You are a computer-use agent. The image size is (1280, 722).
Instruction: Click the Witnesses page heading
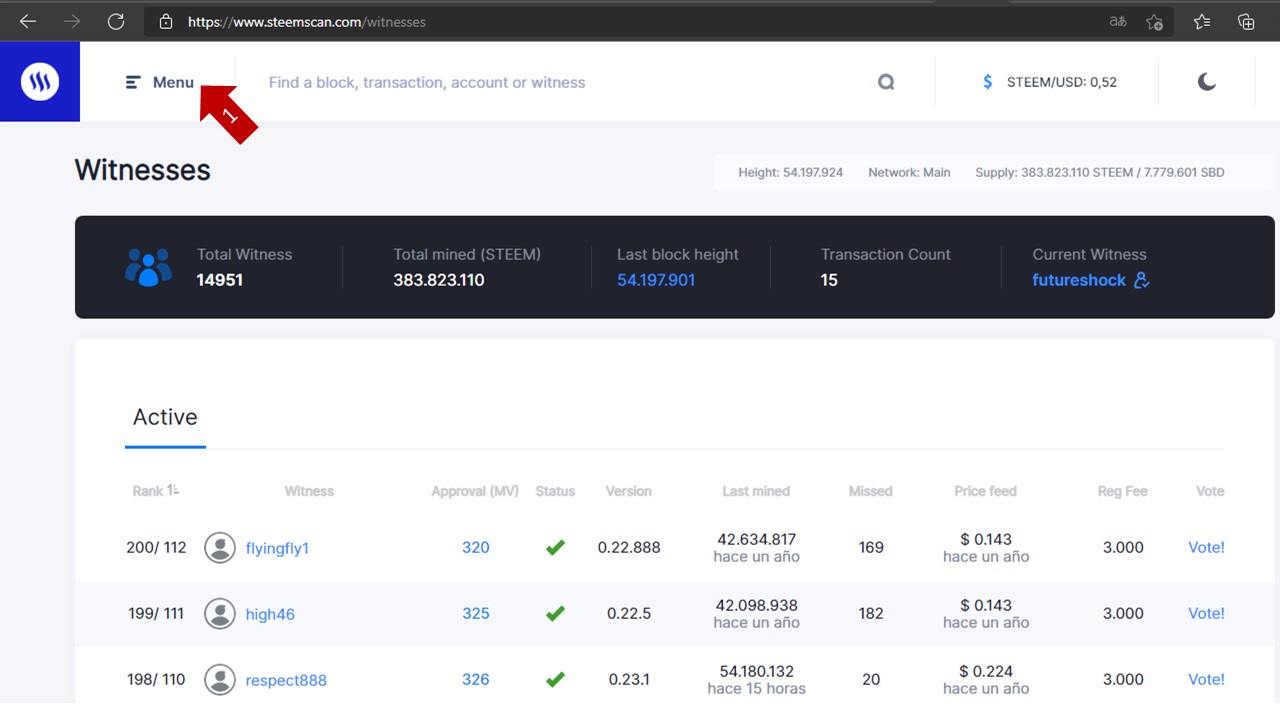tap(142, 170)
